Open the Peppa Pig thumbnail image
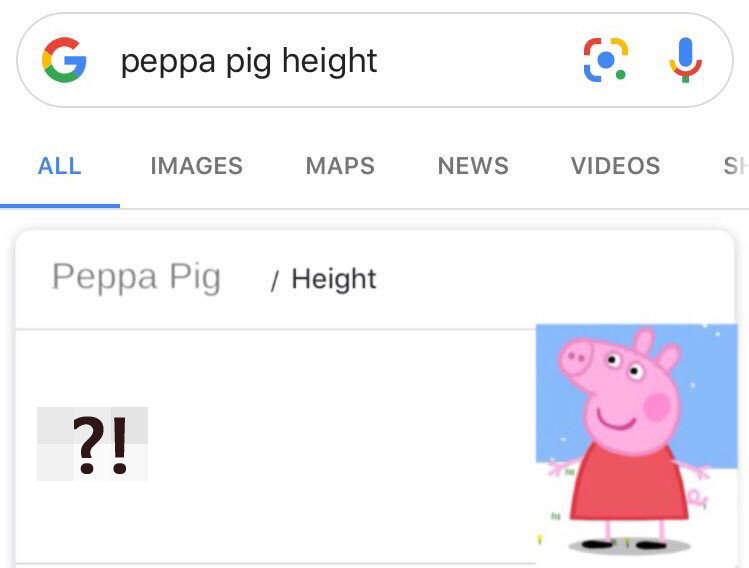 click(x=636, y=440)
